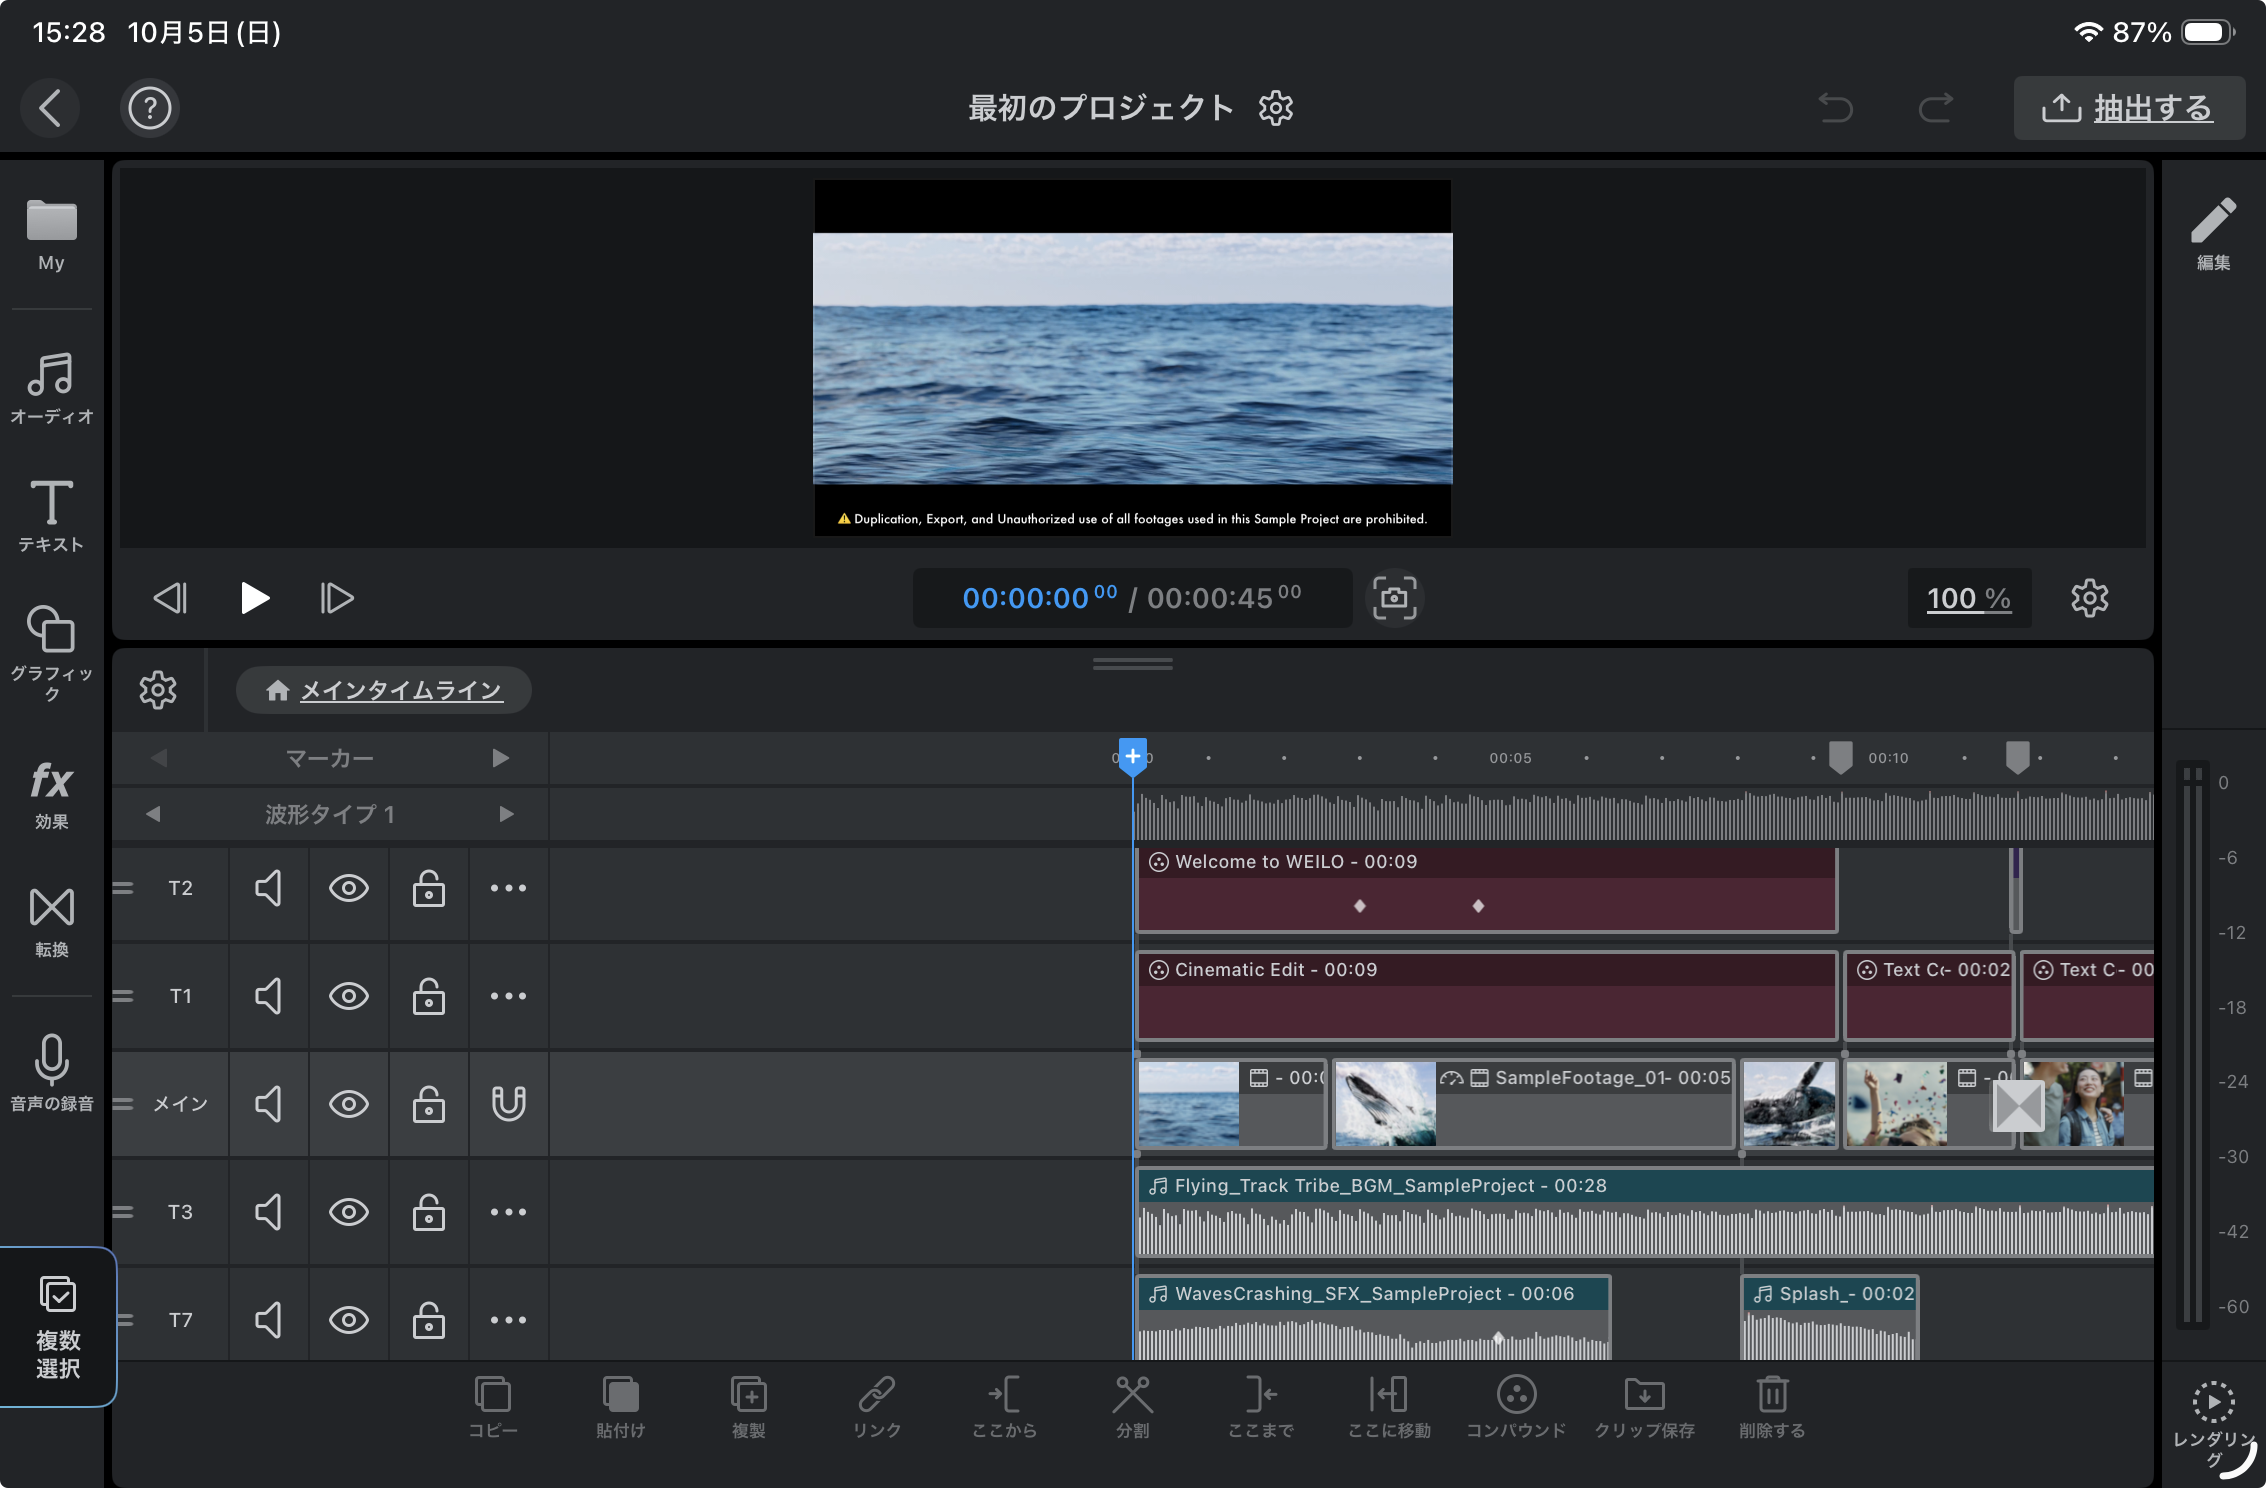This screenshot has height=1488, width=2266.
Task: Select the メインタイムライン breadcrumb tab
Action: pos(384,690)
